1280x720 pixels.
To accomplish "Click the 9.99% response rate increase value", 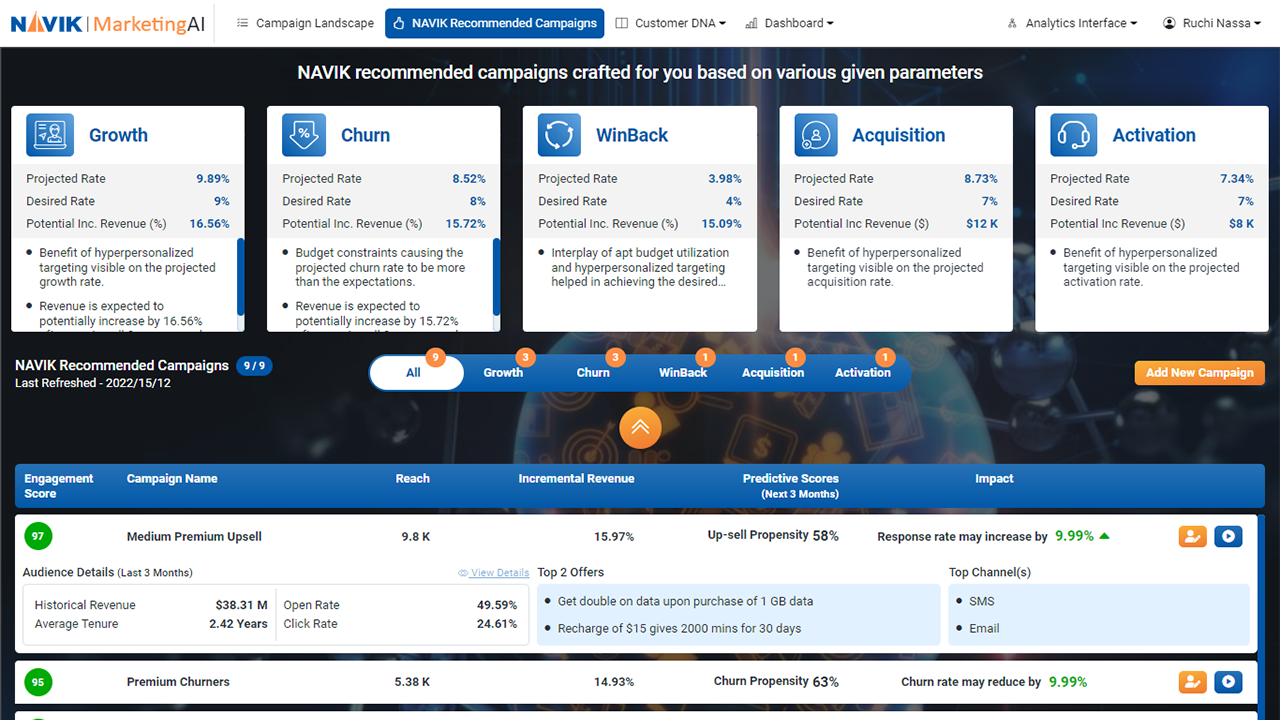I will pos(1075,537).
